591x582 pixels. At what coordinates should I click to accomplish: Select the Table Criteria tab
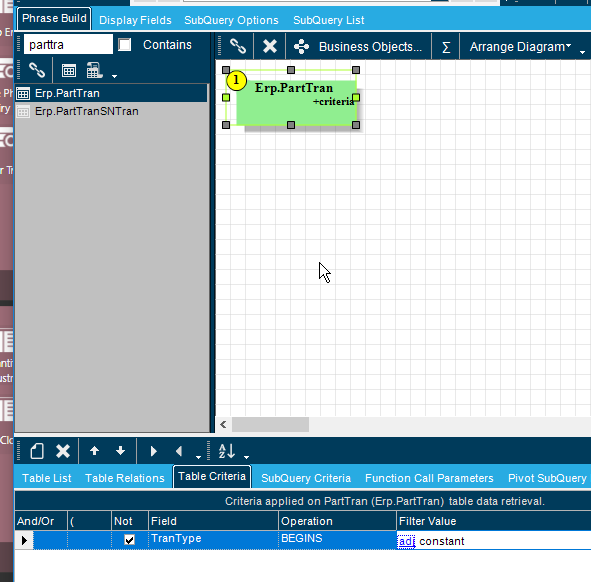point(212,476)
